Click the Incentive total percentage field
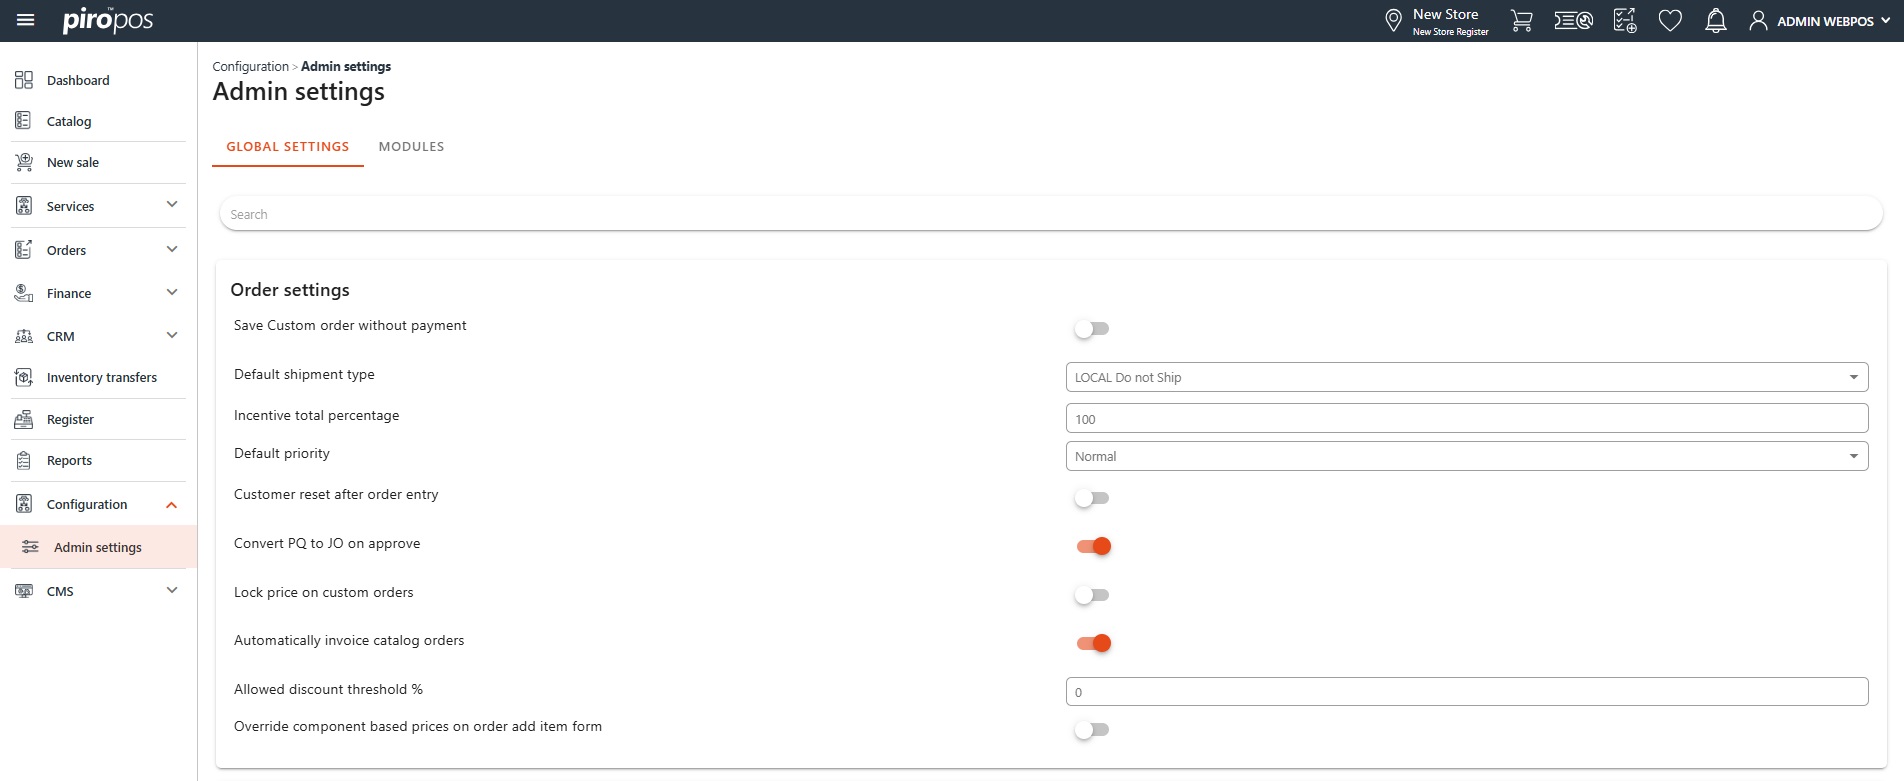This screenshot has width=1904, height=781. pyautogui.click(x=1466, y=419)
